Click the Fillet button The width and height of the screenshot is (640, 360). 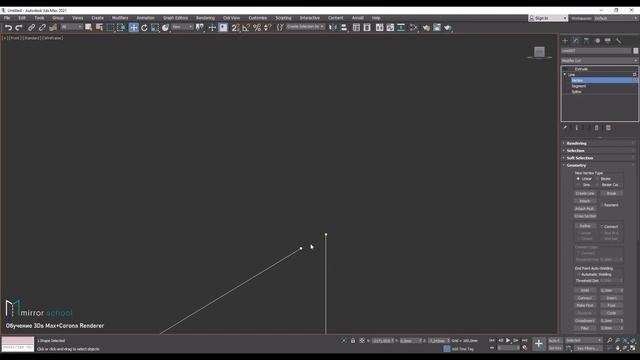click(x=585, y=328)
